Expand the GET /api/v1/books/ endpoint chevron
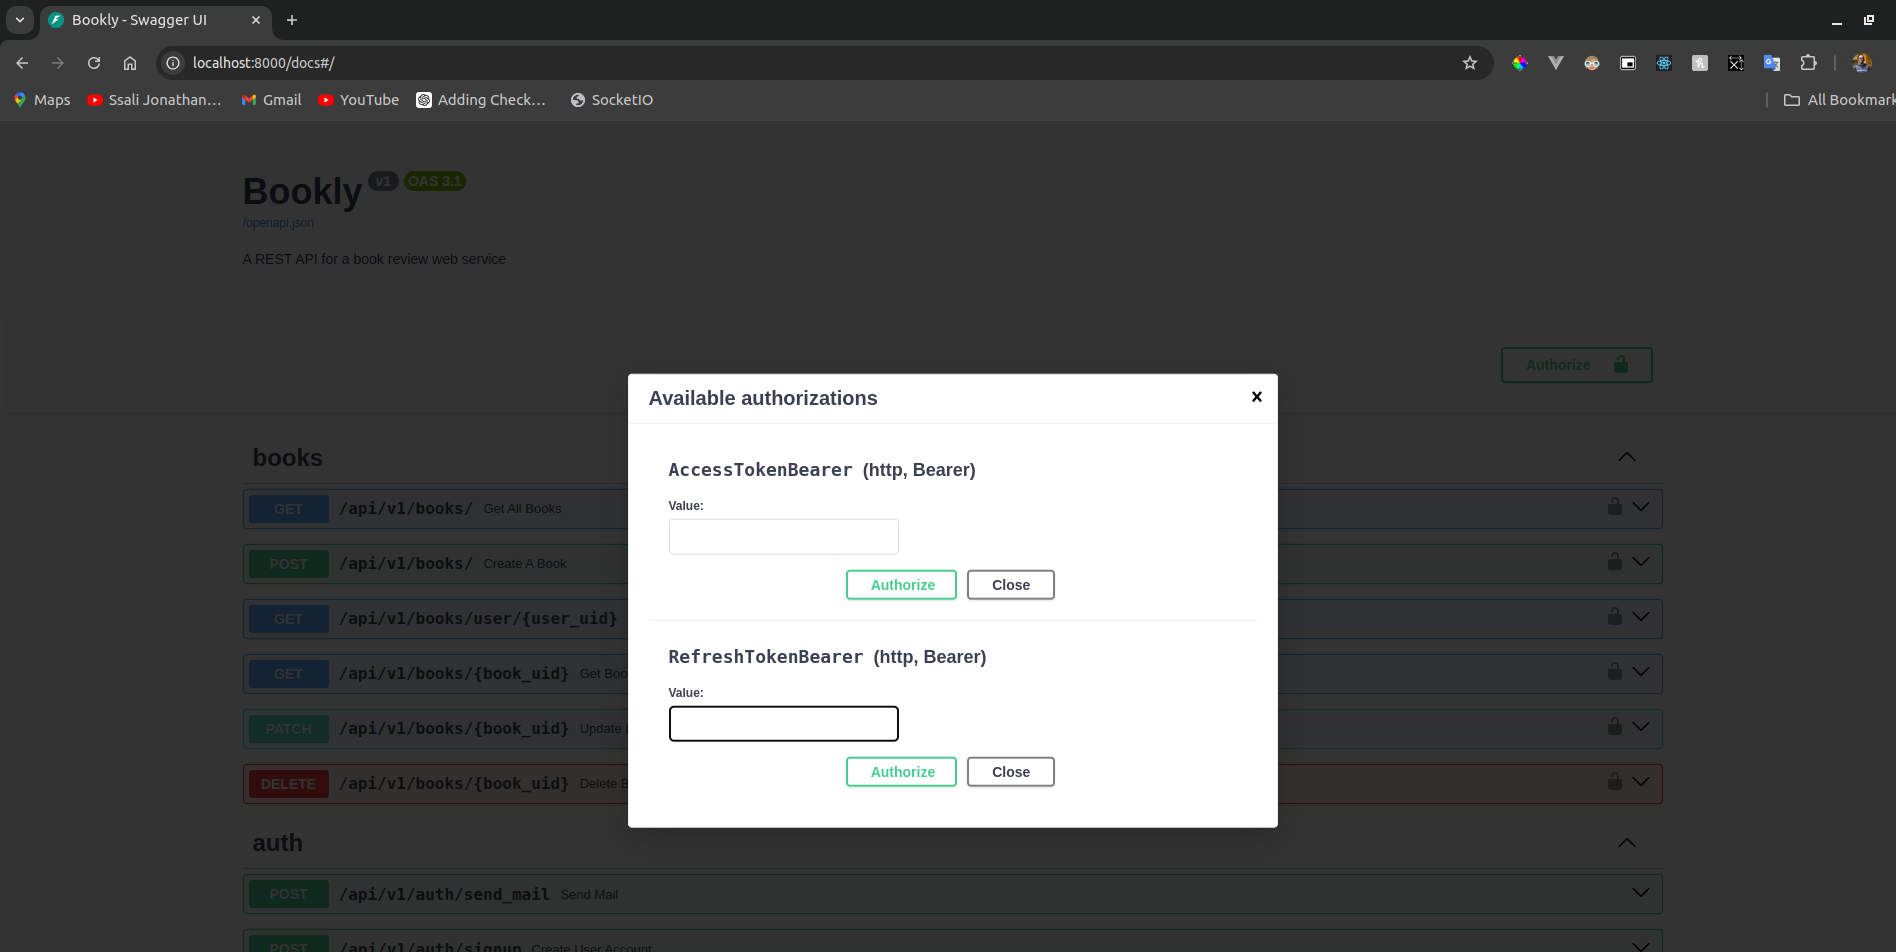The height and width of the screenshot is (952, 1896). pyautogui.click(x=1641, y=506)
